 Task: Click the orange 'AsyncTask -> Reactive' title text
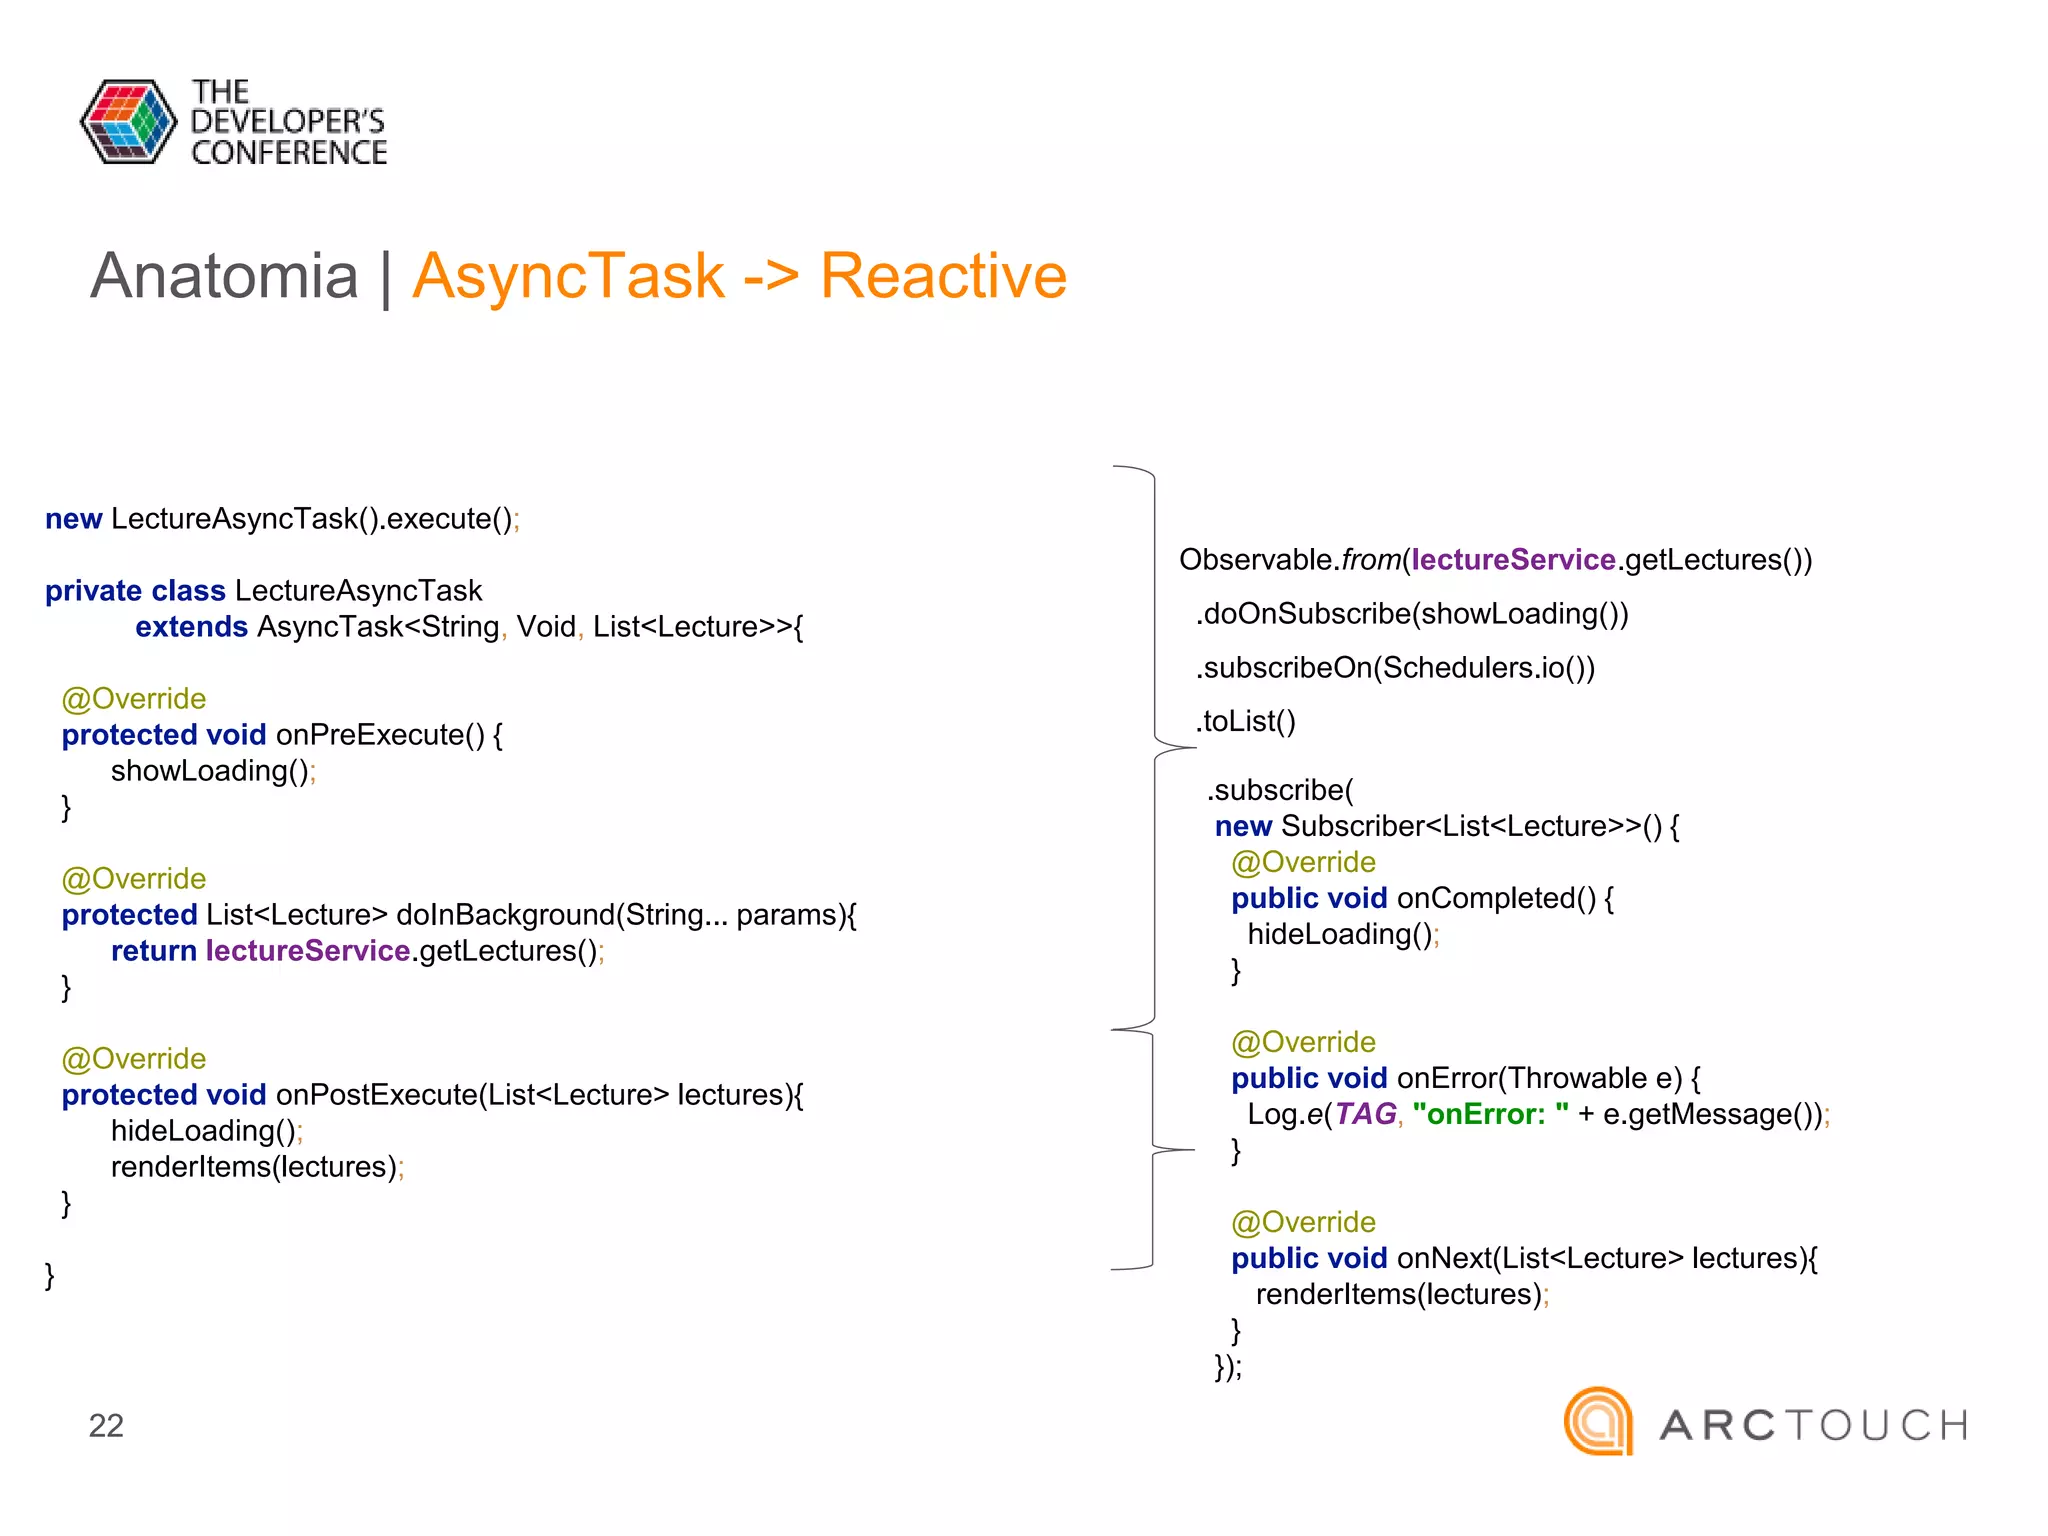740,275
